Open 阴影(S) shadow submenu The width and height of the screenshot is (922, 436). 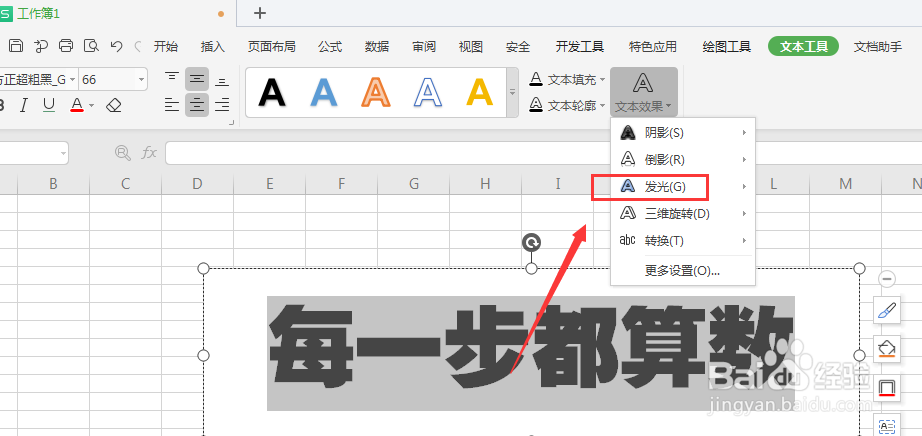coord(683,133)
